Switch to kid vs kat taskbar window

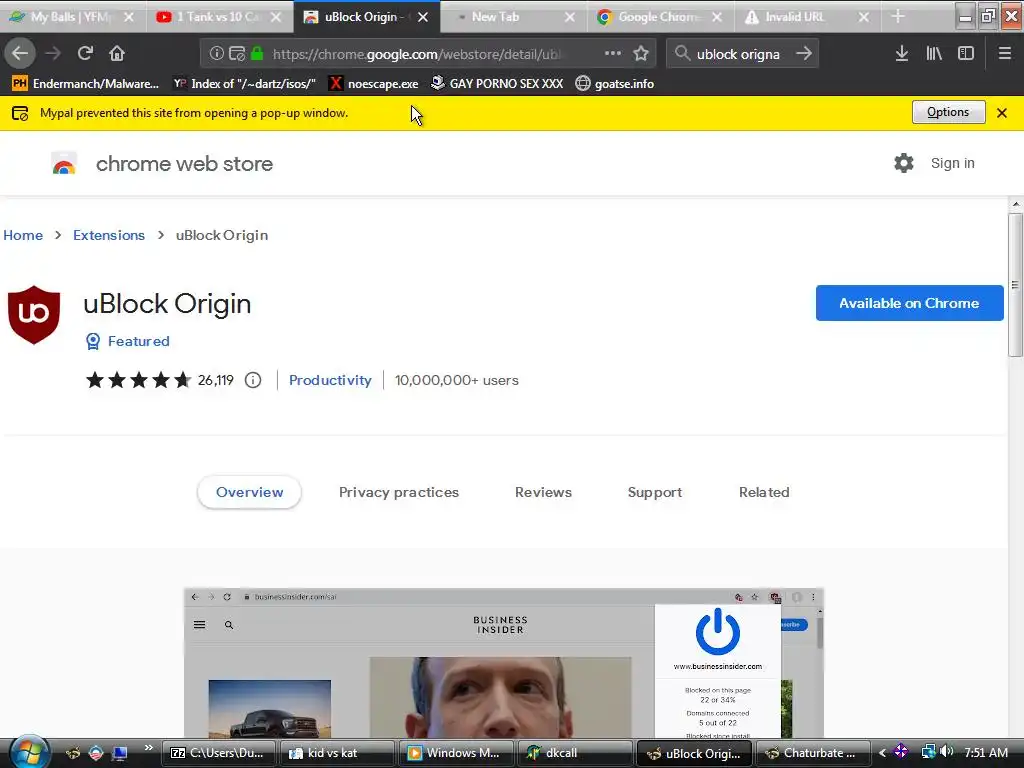[336, 753]
